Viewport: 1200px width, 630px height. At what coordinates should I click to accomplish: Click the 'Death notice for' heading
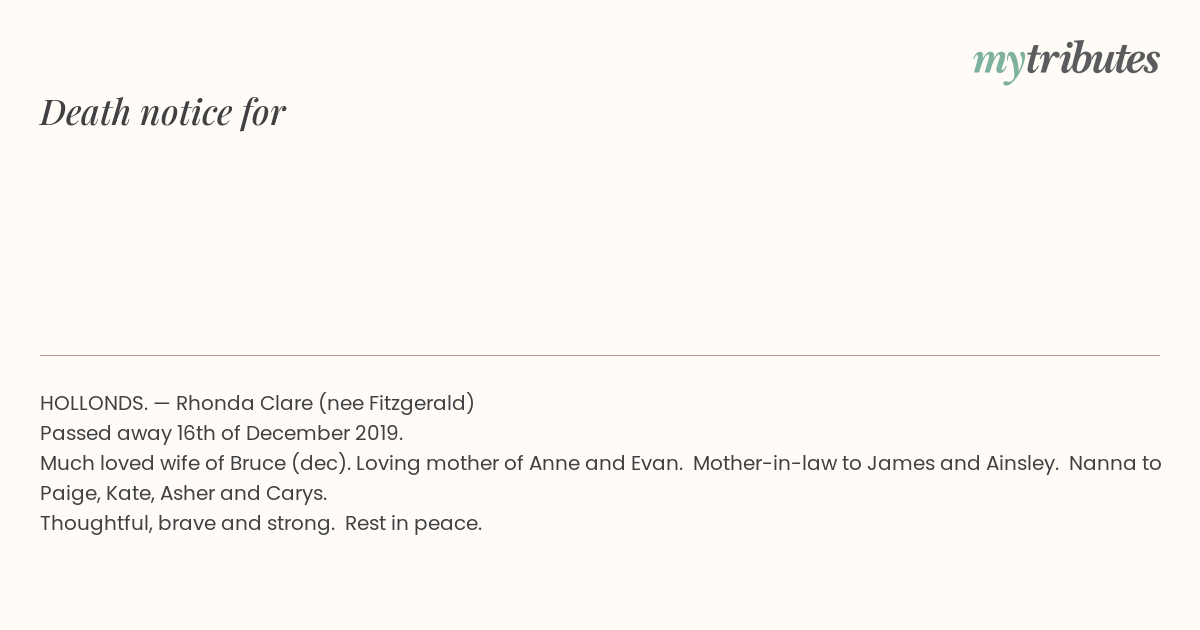tap(163, 112)
